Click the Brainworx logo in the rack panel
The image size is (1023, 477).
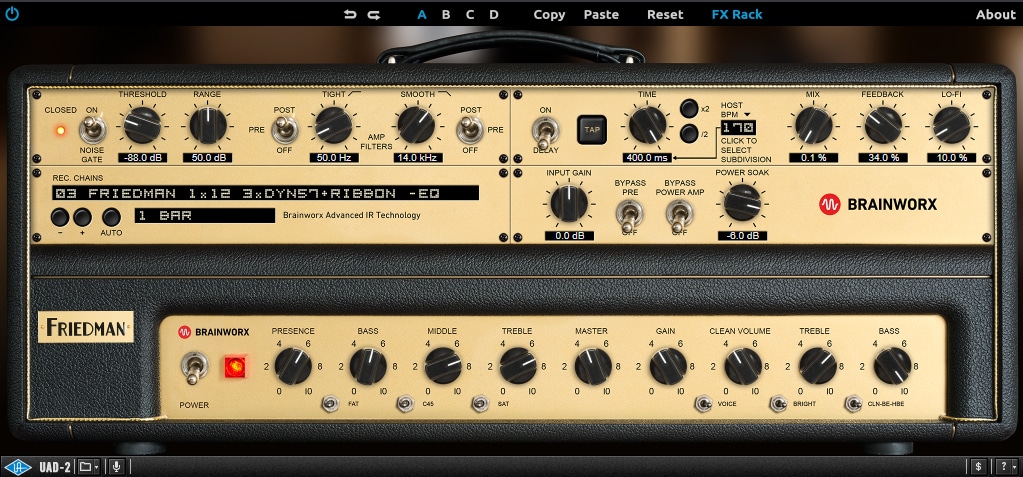pyautogui.click(x=878, y=204)
